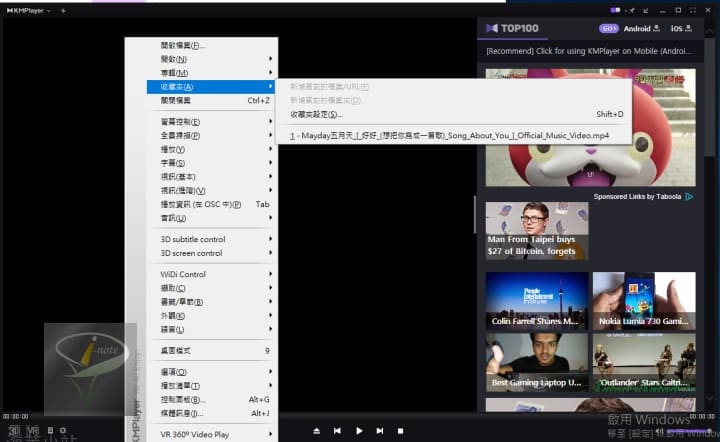
Task: Click the purple GO button
Action: coord(608,29)
